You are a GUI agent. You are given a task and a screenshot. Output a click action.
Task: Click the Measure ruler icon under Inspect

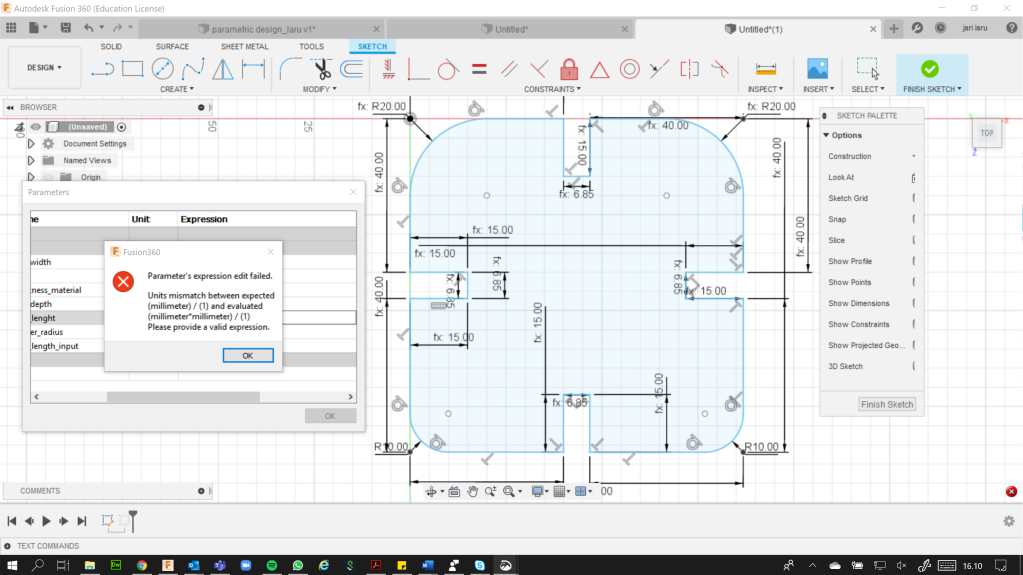766,69
